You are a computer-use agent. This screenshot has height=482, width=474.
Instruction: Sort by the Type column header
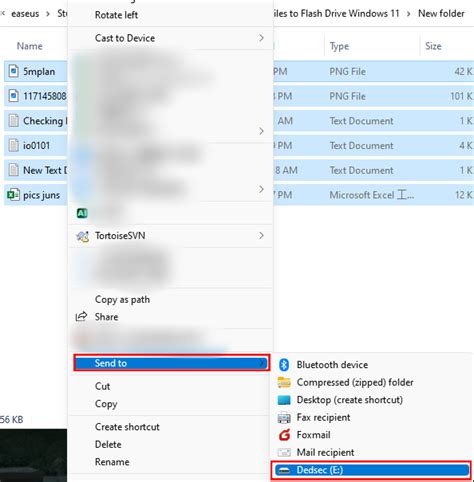339,46
